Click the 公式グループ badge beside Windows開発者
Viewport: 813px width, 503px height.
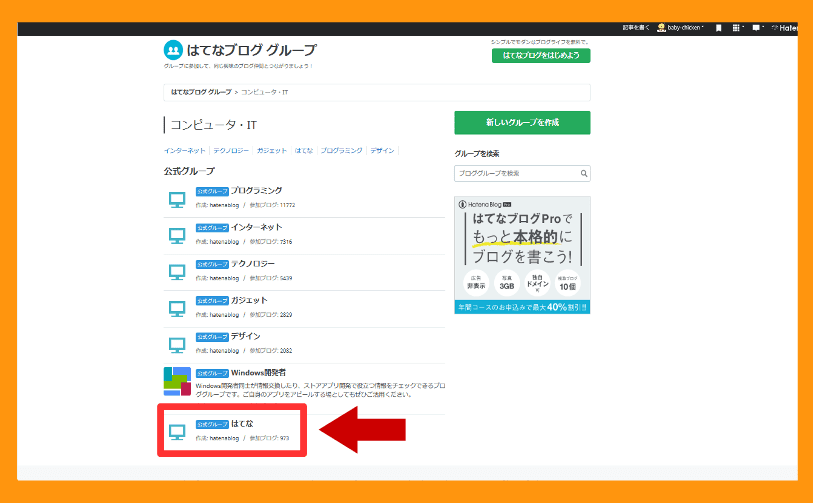click(x=212, y=373)
